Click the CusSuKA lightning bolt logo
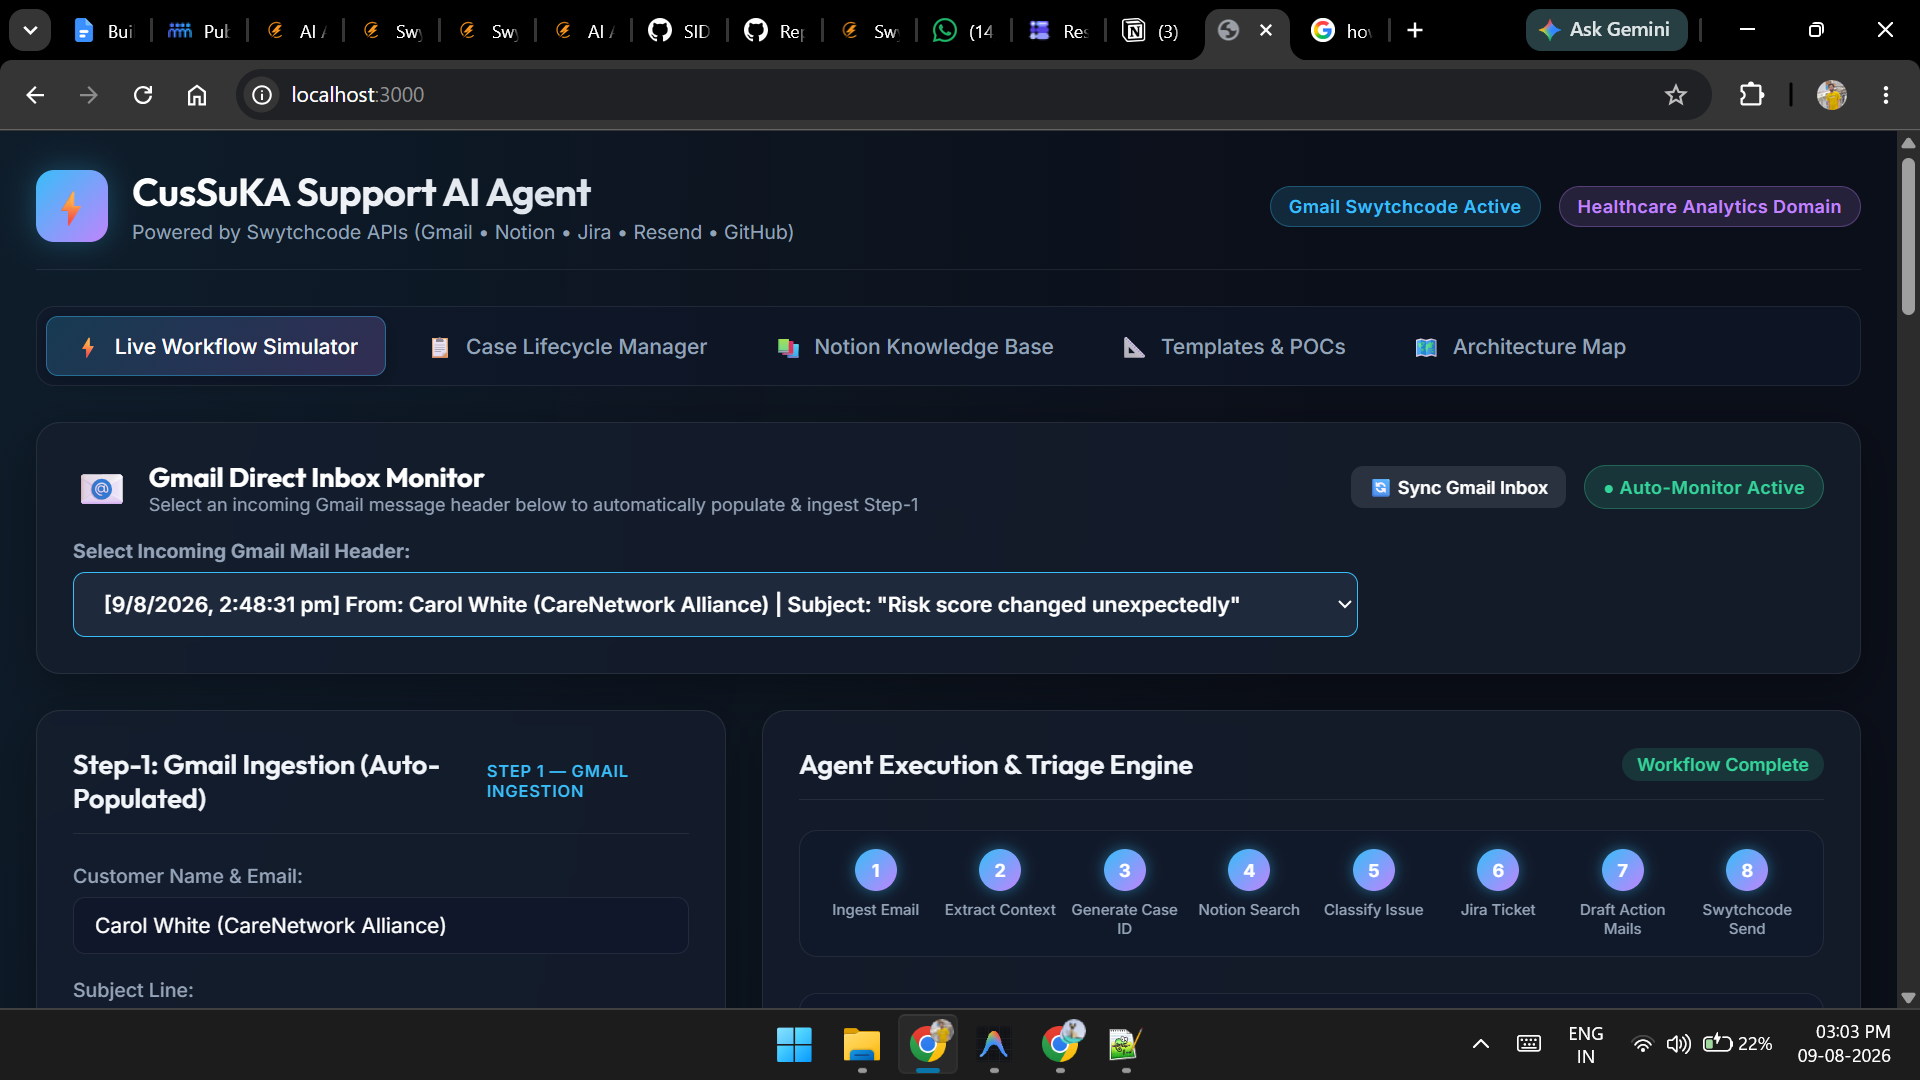Viewport: 1920px width, 1080px height. (x=72, y=206)
